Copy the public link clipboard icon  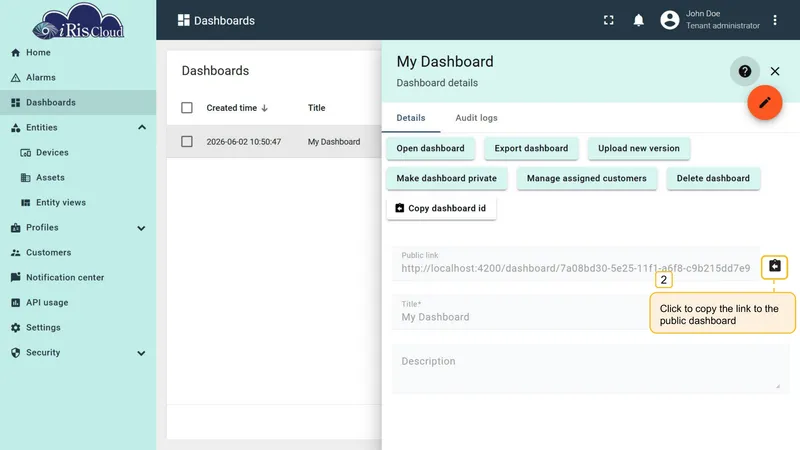coord(774,266)
